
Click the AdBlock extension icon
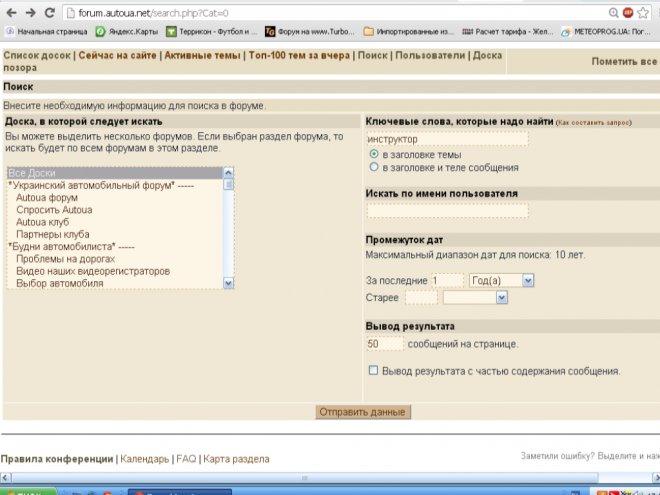(628, 12)
